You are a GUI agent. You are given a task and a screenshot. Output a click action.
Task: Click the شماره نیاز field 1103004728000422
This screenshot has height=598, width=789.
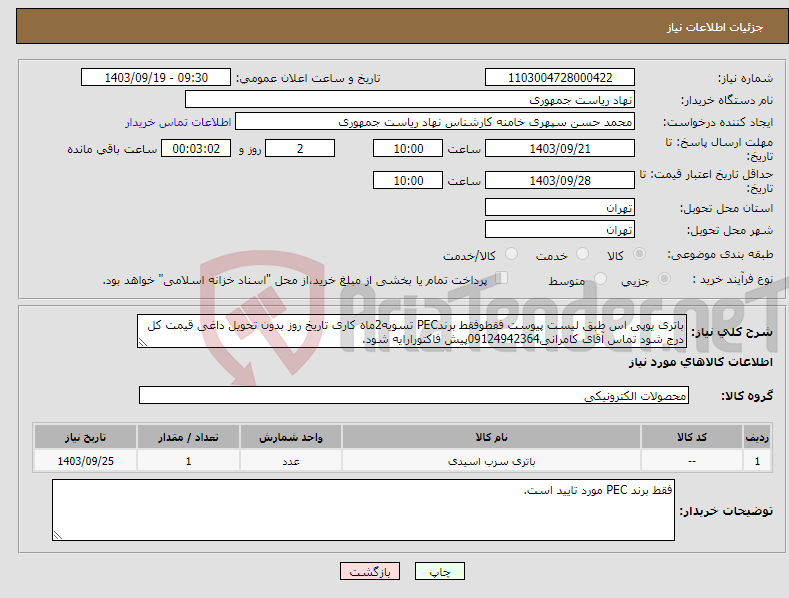click(560, 78)
